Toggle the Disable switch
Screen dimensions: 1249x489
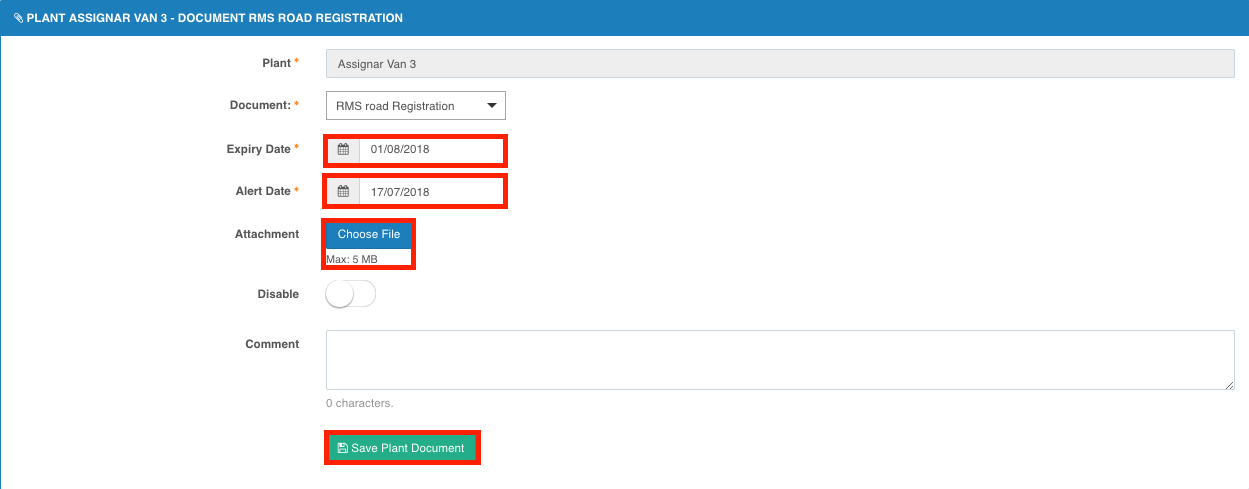(x=351, y=294)
